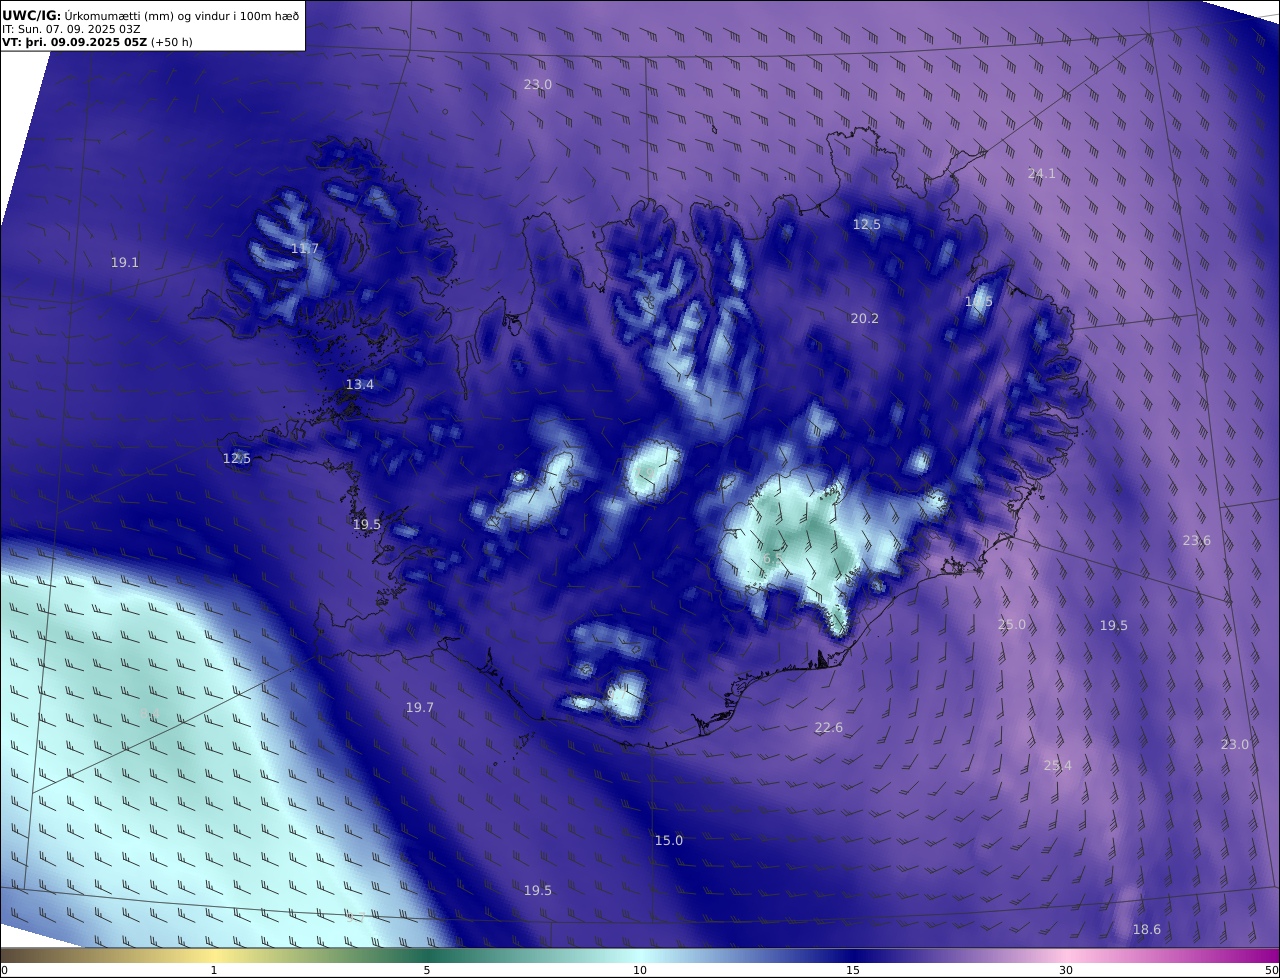
Task: Click the map value 18.6
Action: point(1146,929)
